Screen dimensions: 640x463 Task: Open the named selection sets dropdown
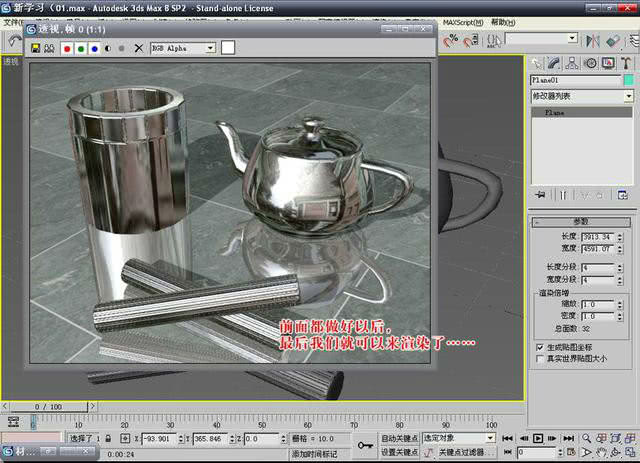click(x=542, y=38)
